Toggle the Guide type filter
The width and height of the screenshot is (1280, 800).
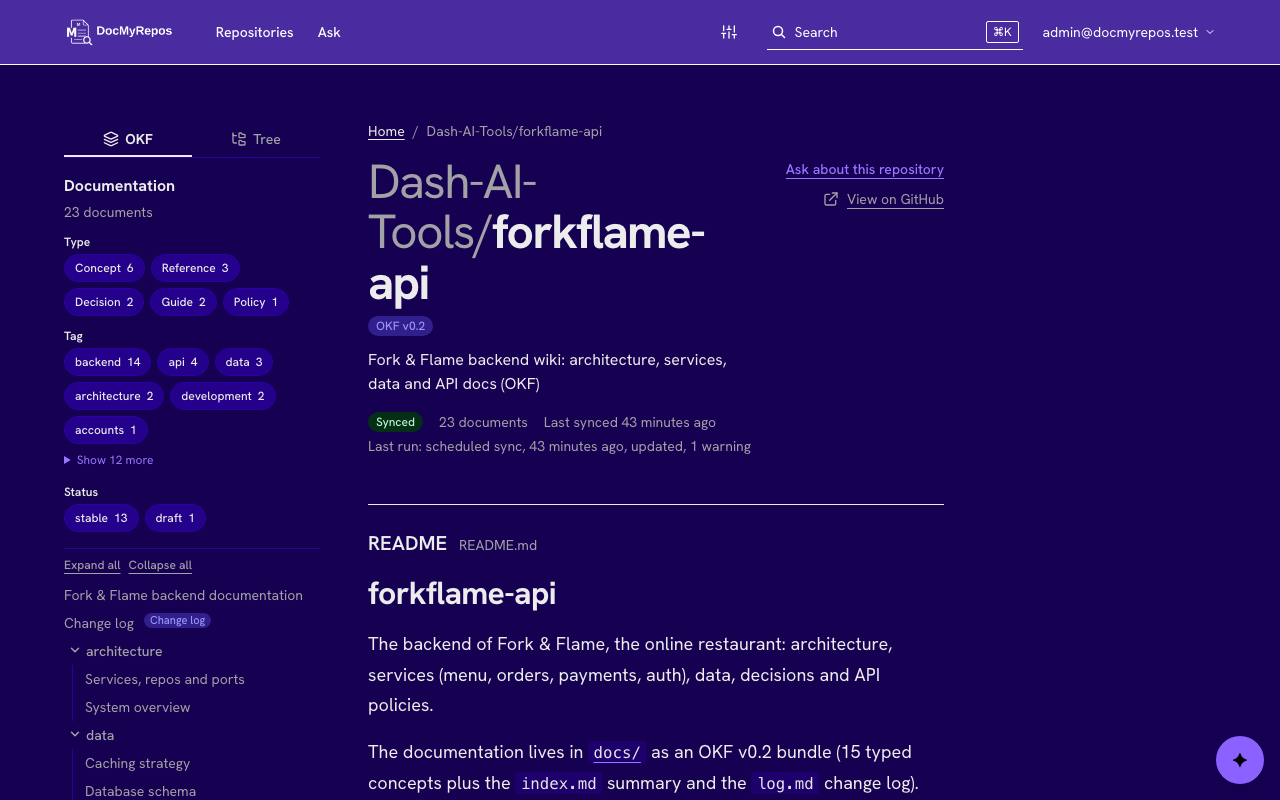point(184,302)
